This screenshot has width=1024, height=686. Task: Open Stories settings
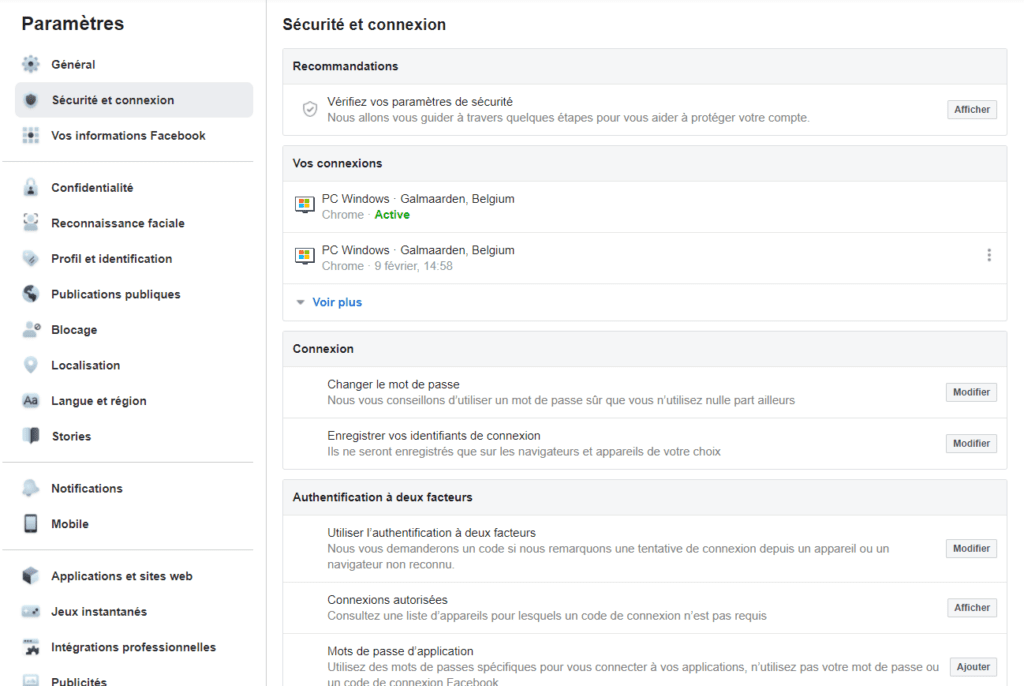[134, 436]
